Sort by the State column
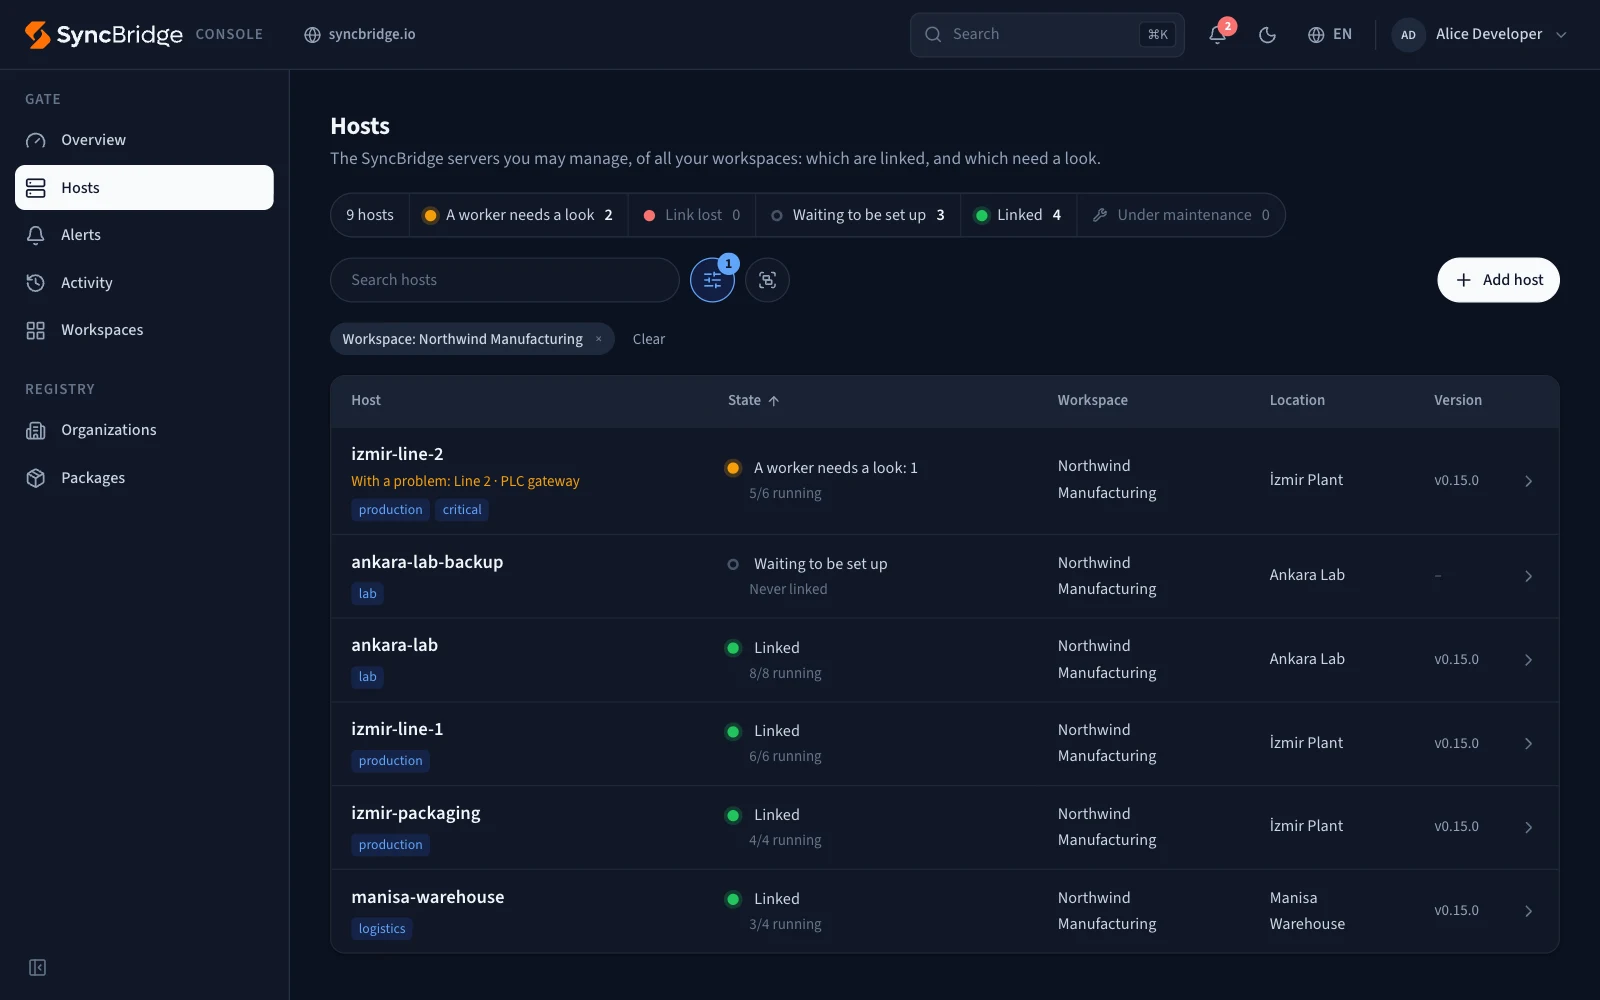 tap(754, 400)
